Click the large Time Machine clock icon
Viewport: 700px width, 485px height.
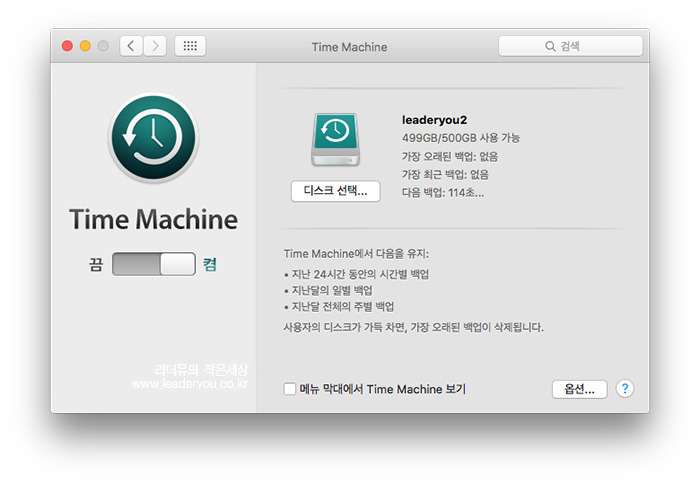point(154,137)
